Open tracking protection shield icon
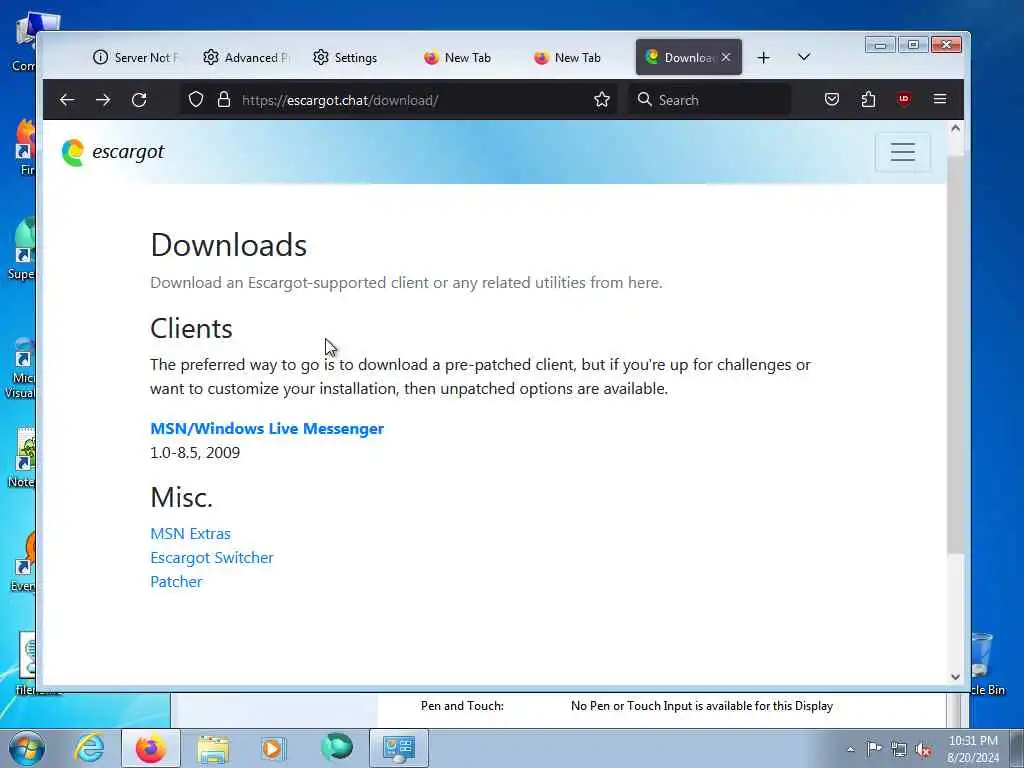Viewport: 1024px width, 768px height. (x=196, y=99)
